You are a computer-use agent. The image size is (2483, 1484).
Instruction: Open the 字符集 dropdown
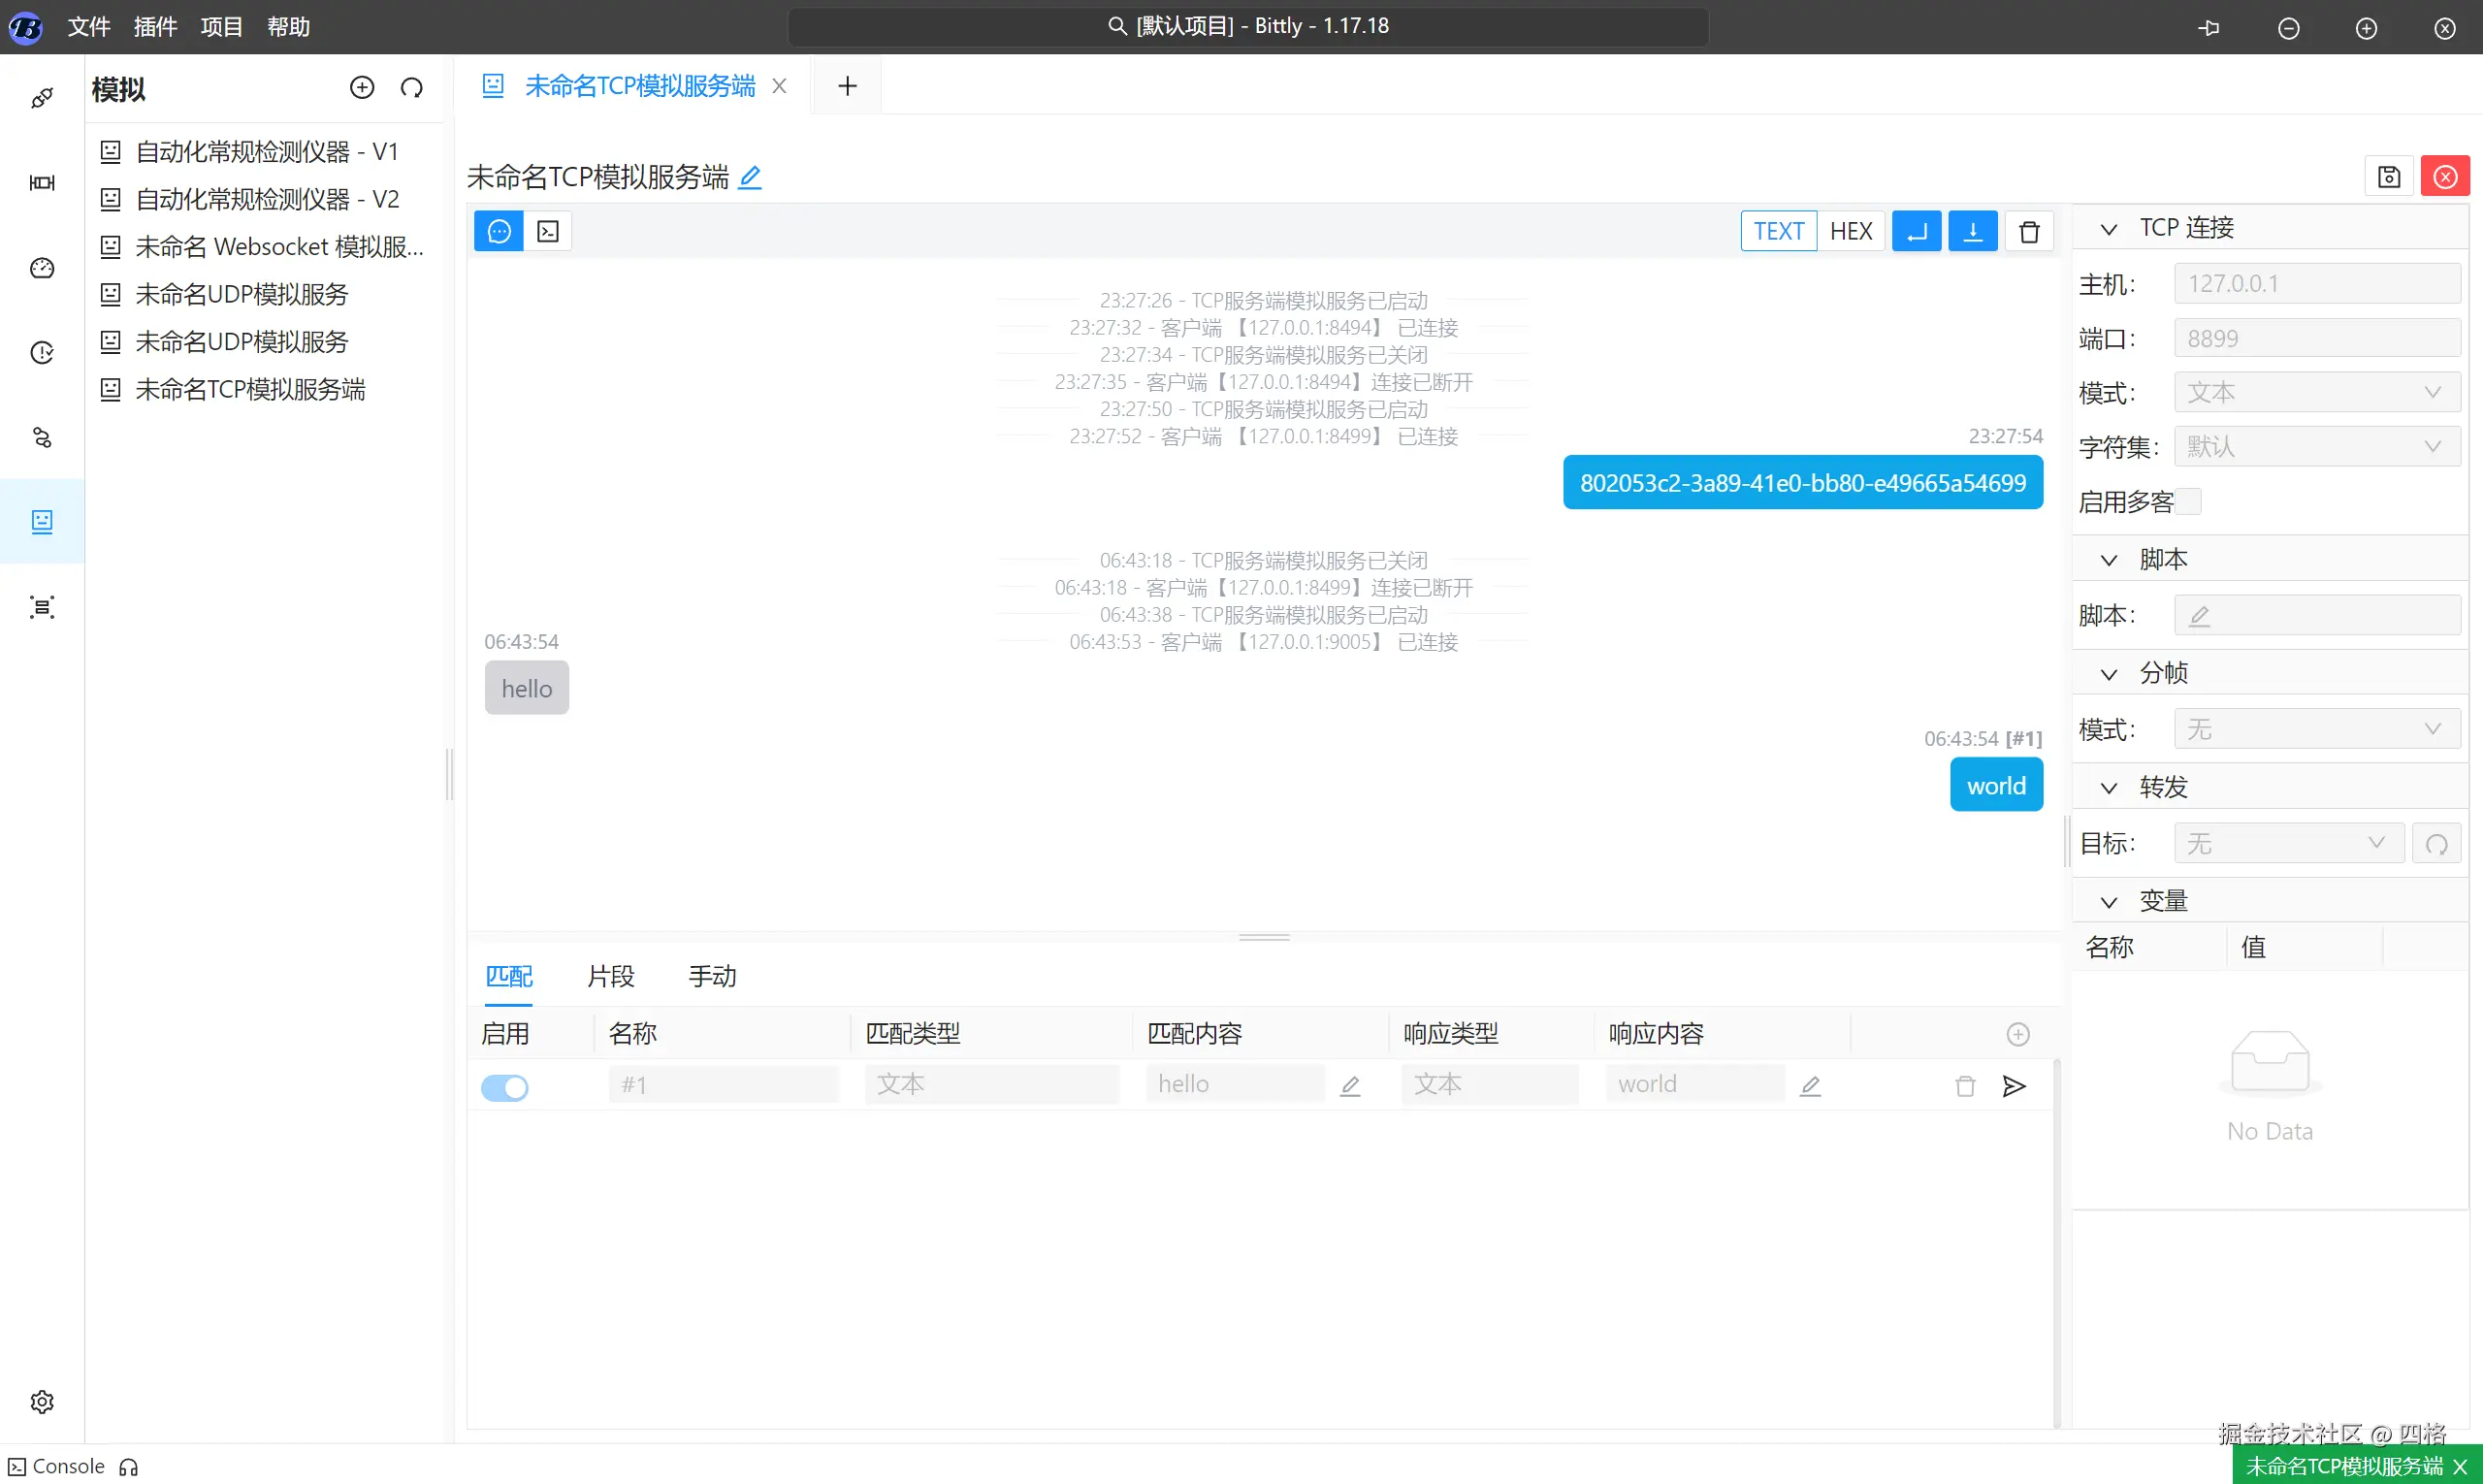coord(2316,447)
